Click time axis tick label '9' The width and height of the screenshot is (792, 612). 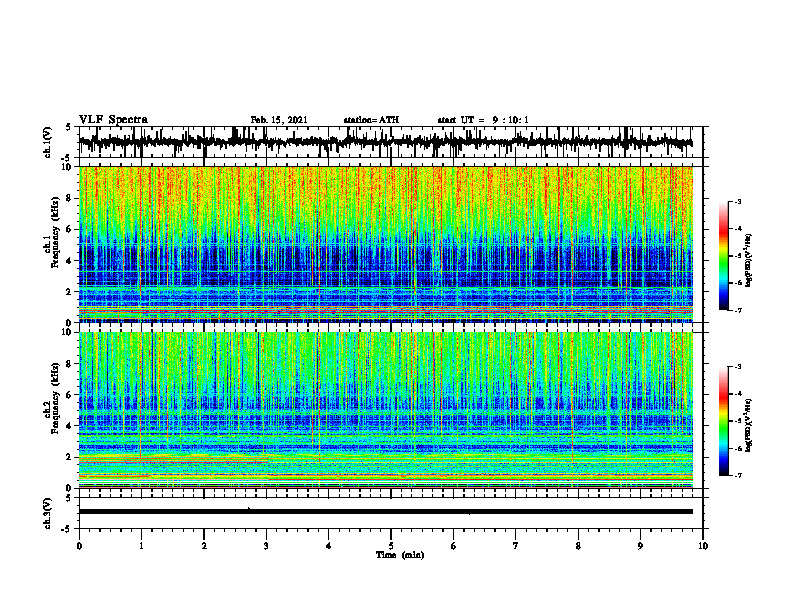[640, 546]
